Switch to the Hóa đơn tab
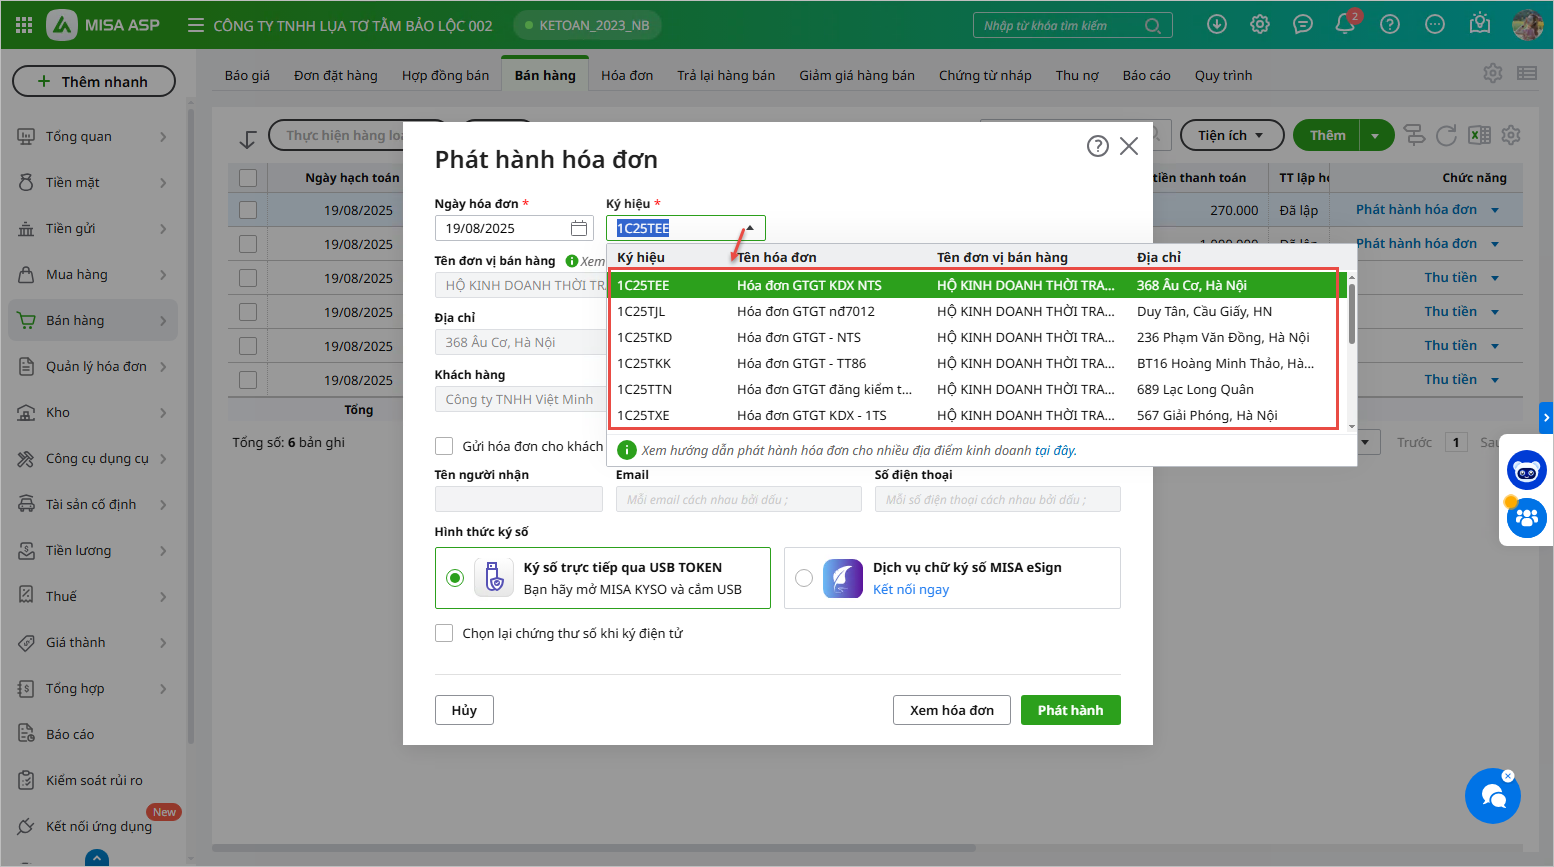Viewport: 1554px width, 867px height. 626,75
